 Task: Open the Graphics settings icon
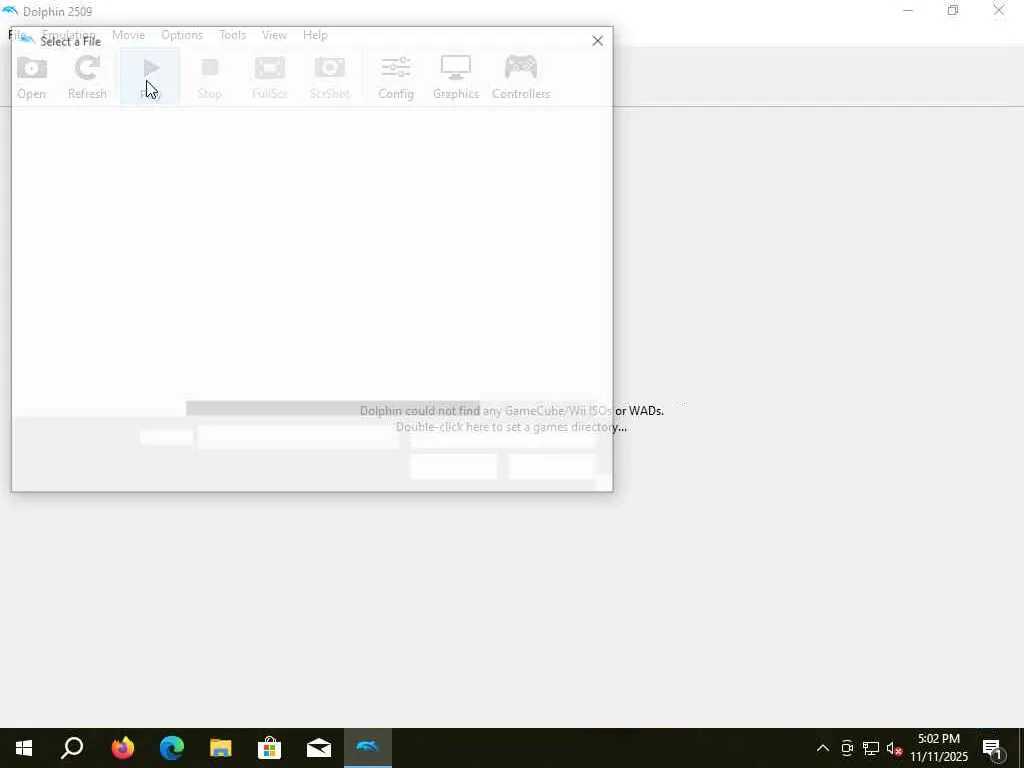pyautogui.click(x=456, y=77)
